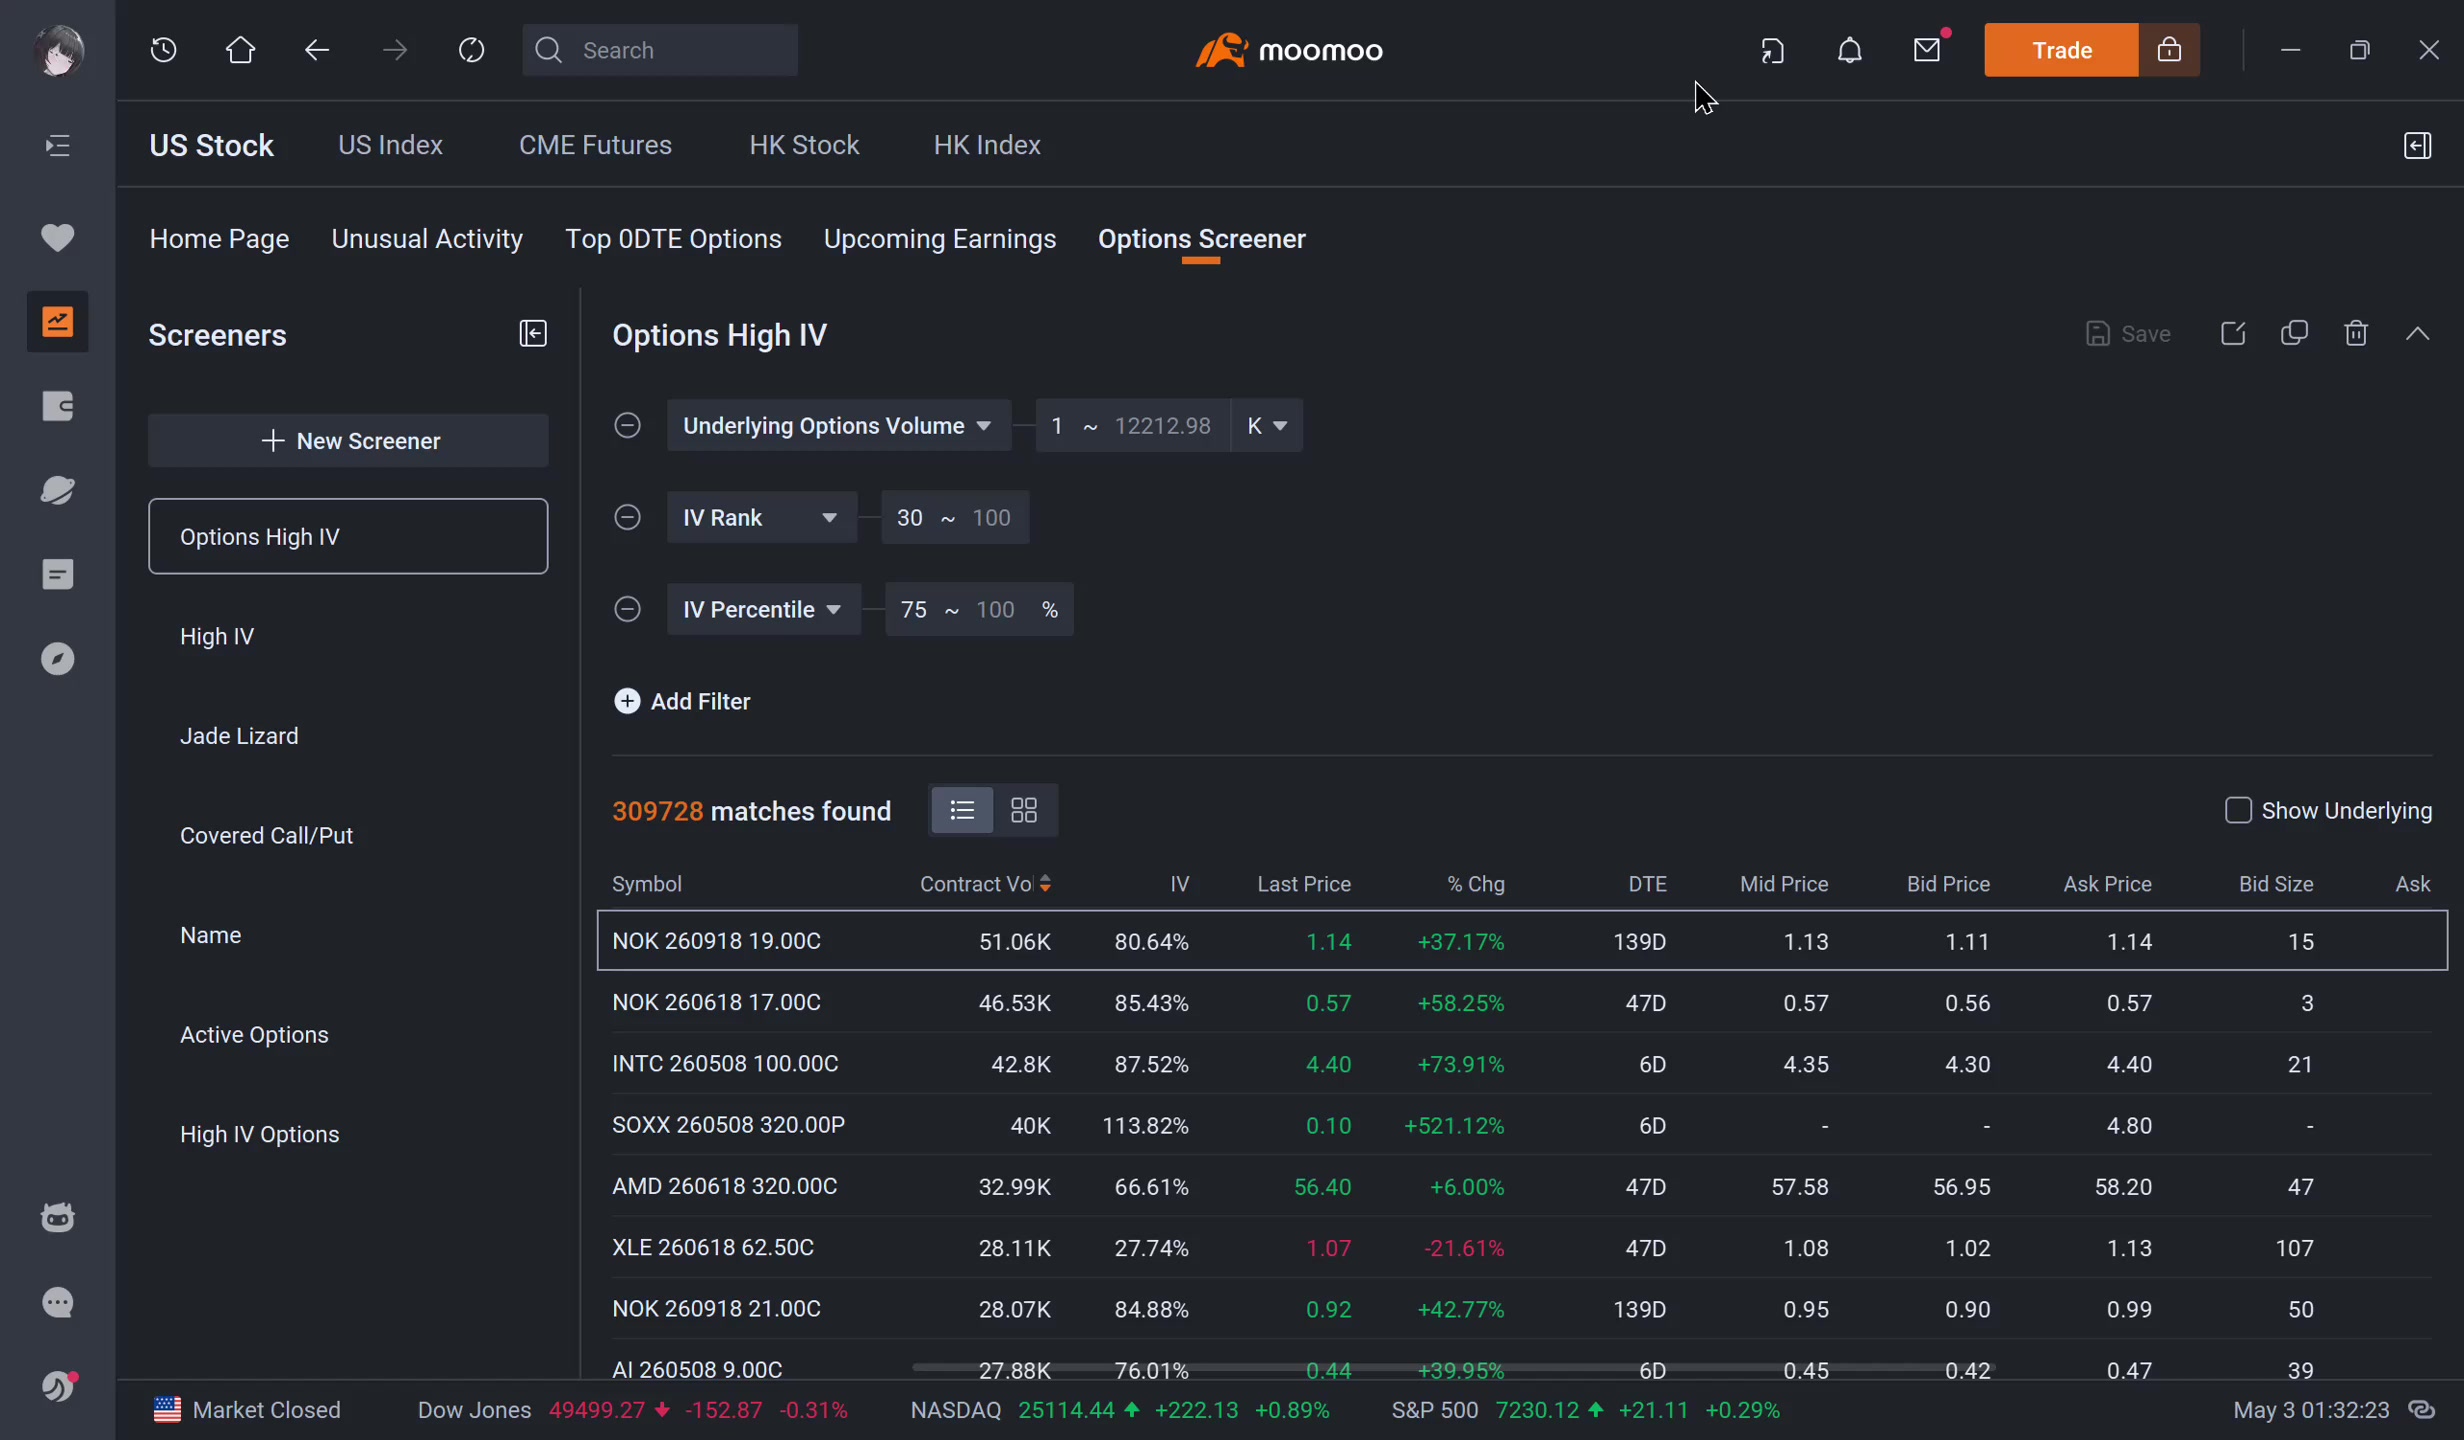The height and width of the screenshot is (1440, 2464).
Task: Open Upcoming Earnings tab
Action: pyautogui.click(x=940, y=239)
